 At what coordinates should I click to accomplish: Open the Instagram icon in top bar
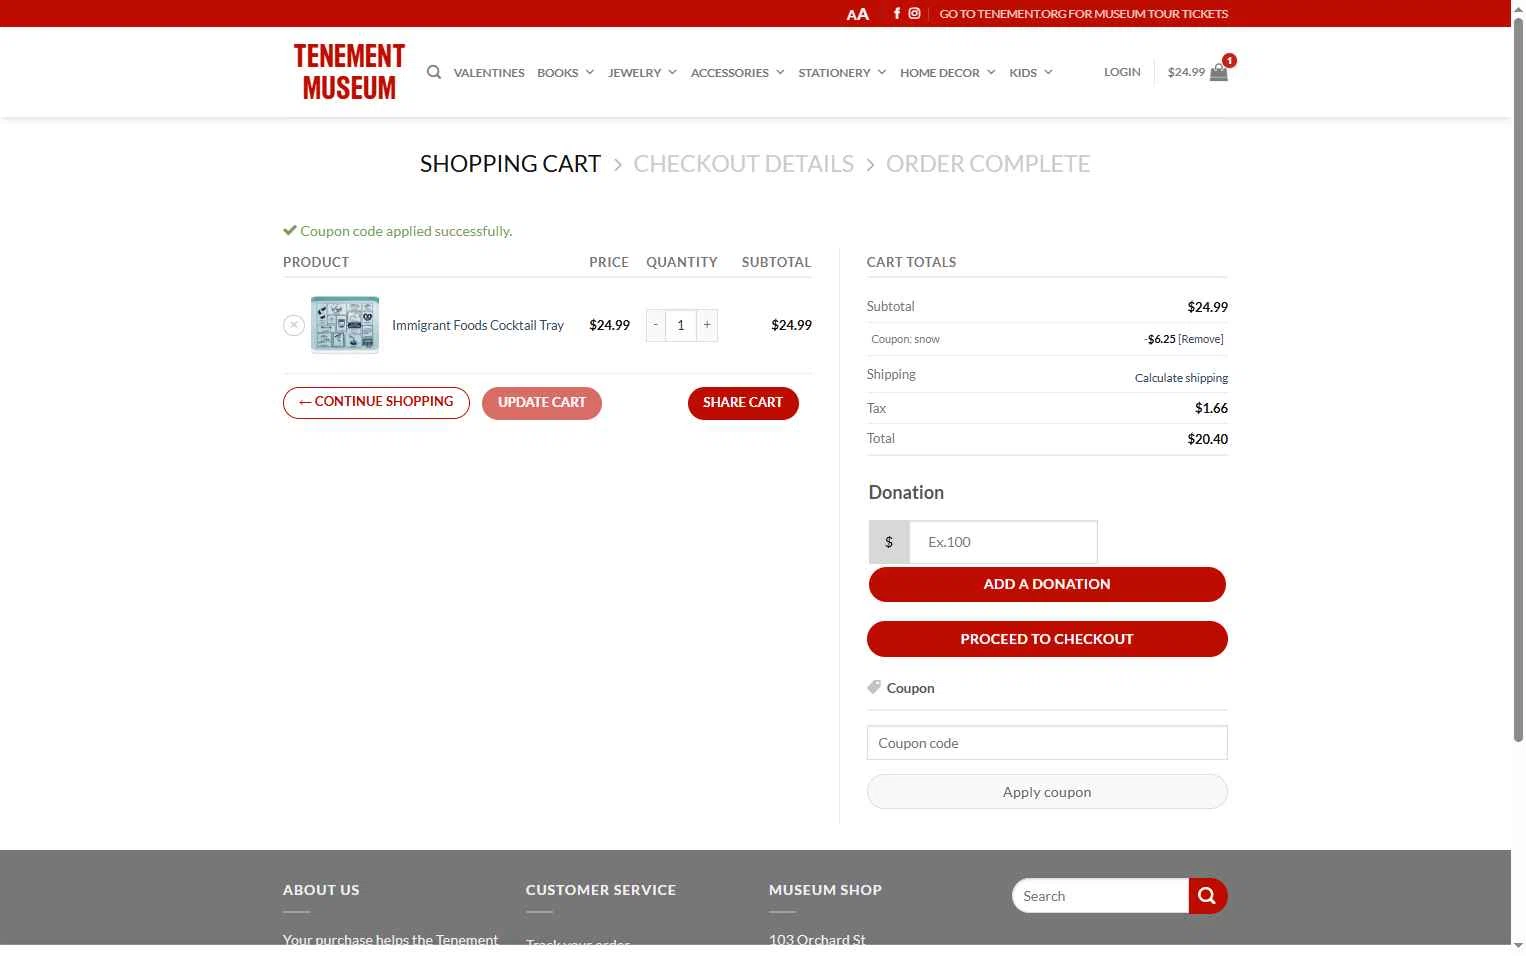pos(914,13)
